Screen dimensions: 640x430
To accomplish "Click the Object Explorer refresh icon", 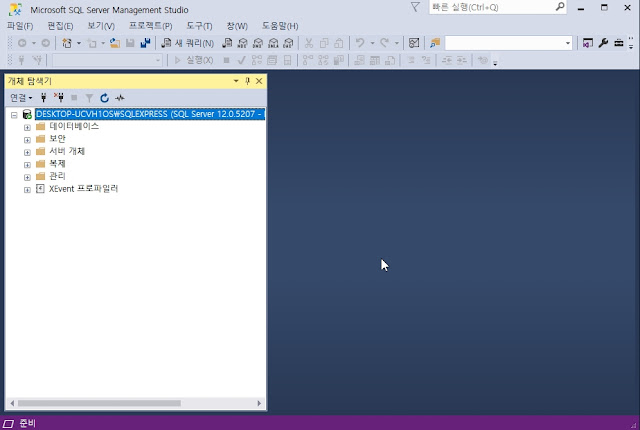I will tap(104, 98).
